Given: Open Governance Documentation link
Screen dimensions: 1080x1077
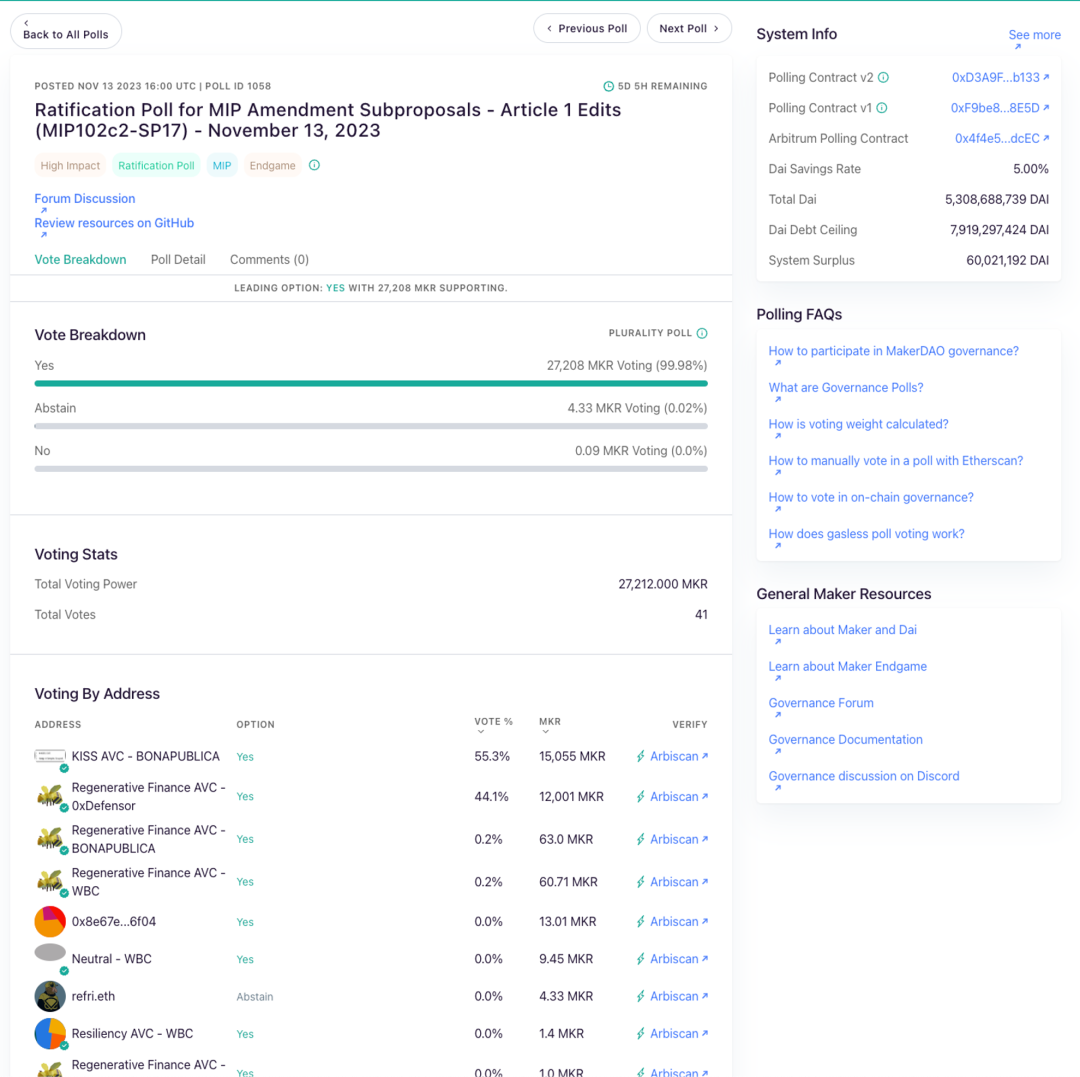Looking at the screenshot, I should pyautogui.click(x=845, y=739).
